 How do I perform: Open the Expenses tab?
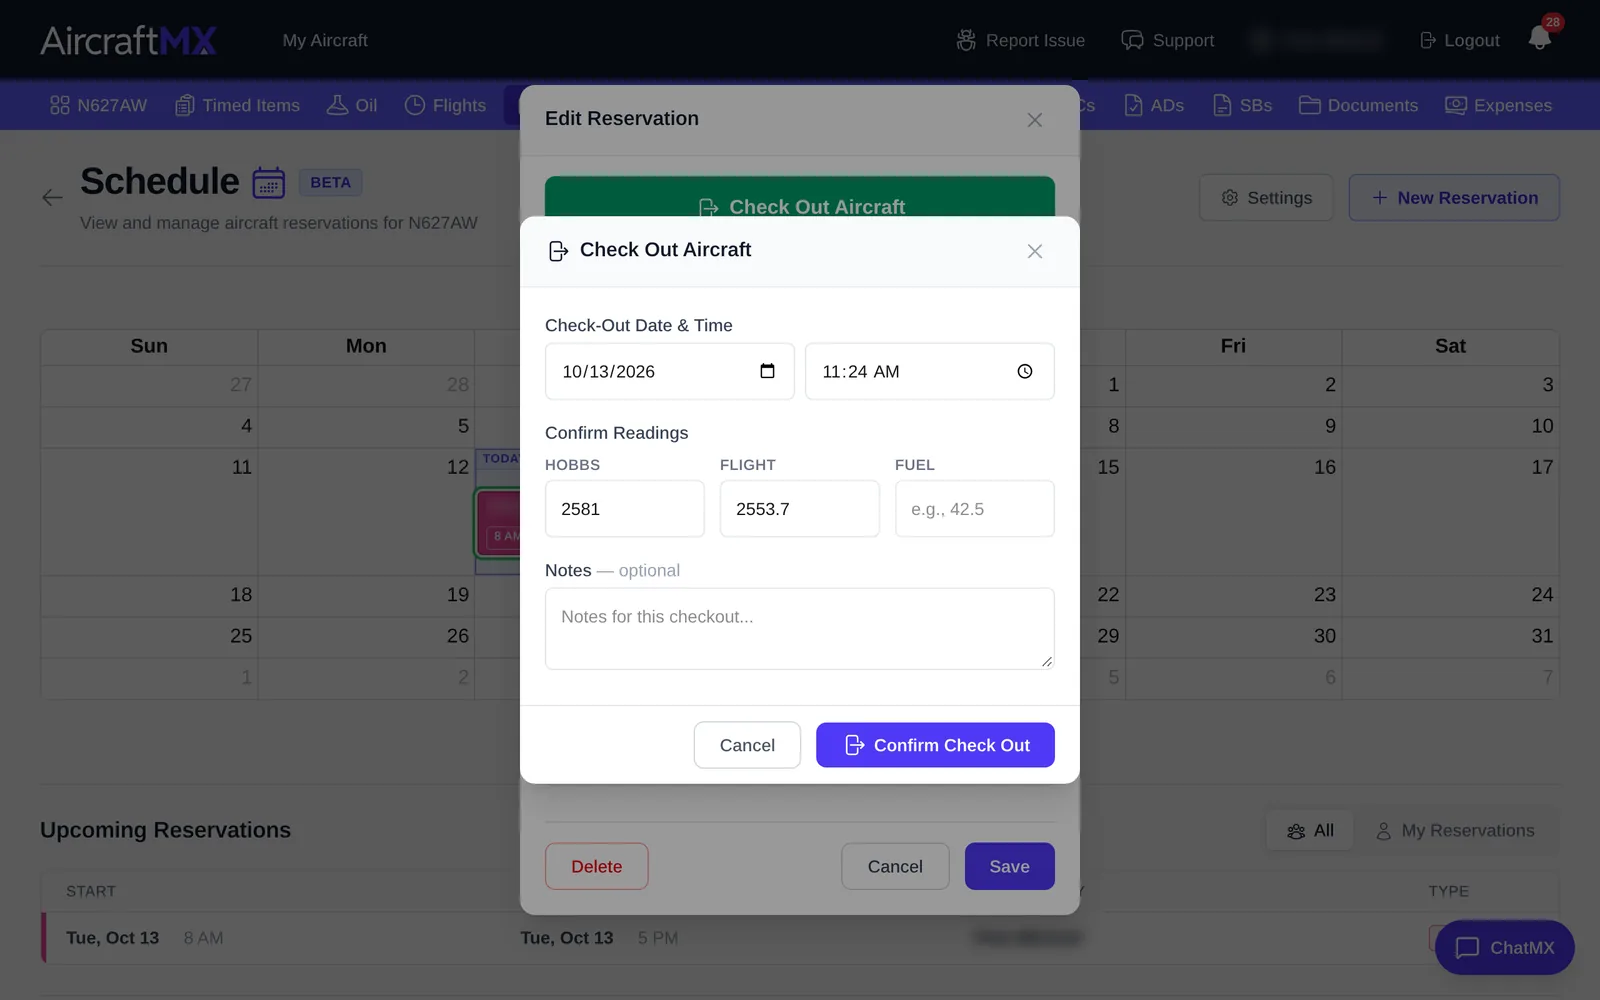pos(1498,105)
